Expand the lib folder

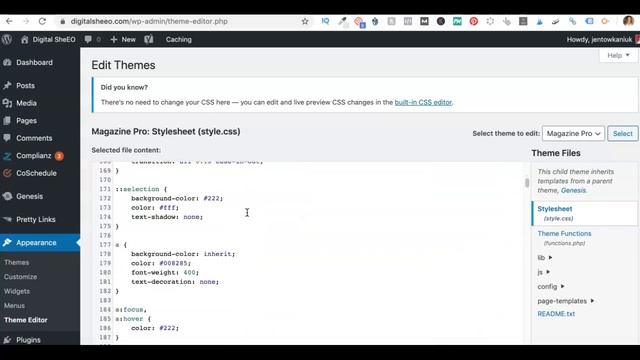(545, 258)
